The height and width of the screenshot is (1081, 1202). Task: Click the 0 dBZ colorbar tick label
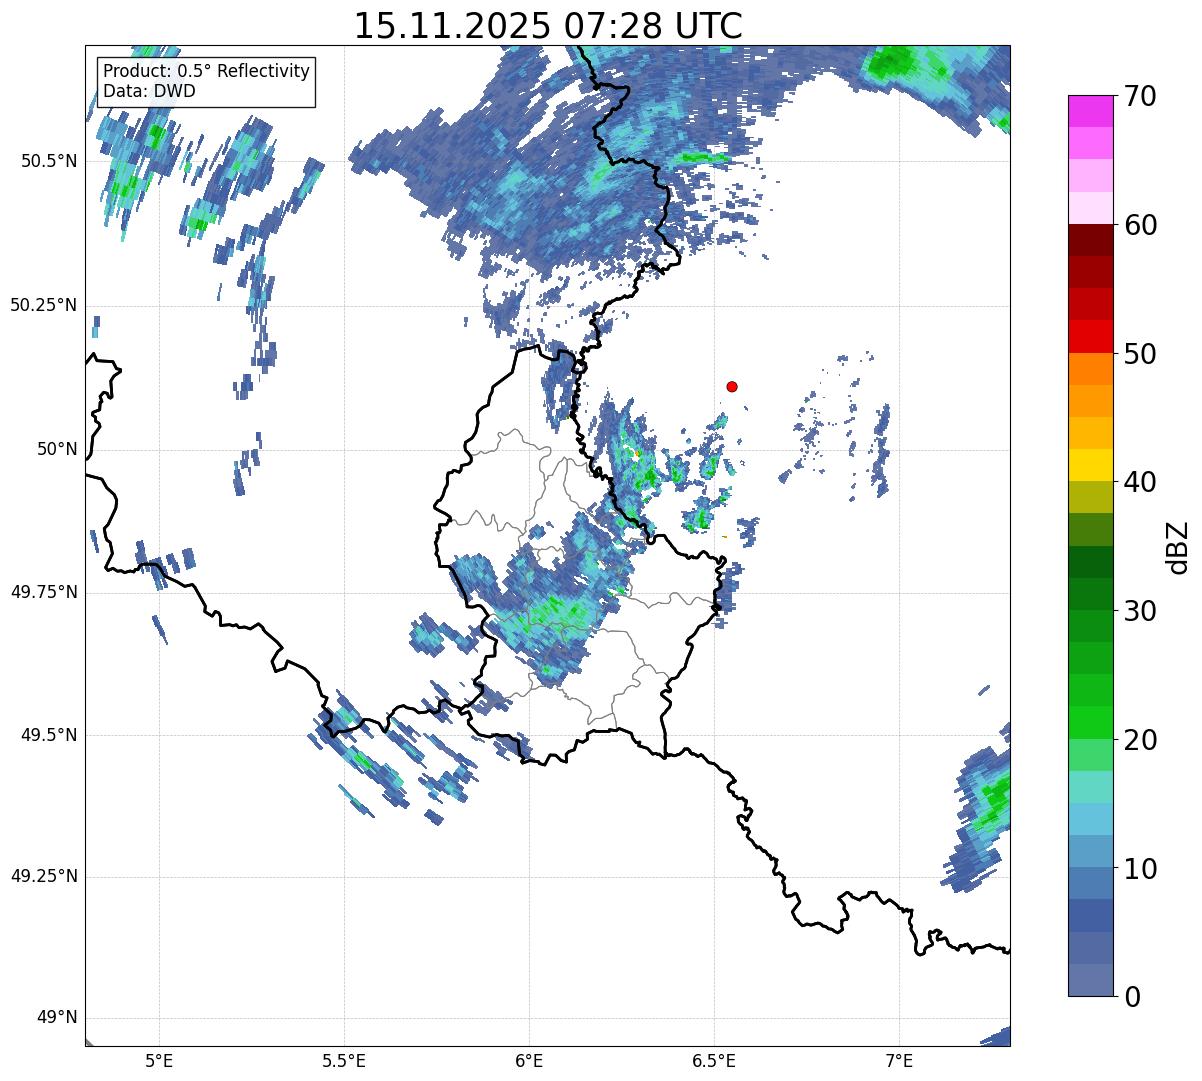pyautogui.click(x=1131, y=996)
